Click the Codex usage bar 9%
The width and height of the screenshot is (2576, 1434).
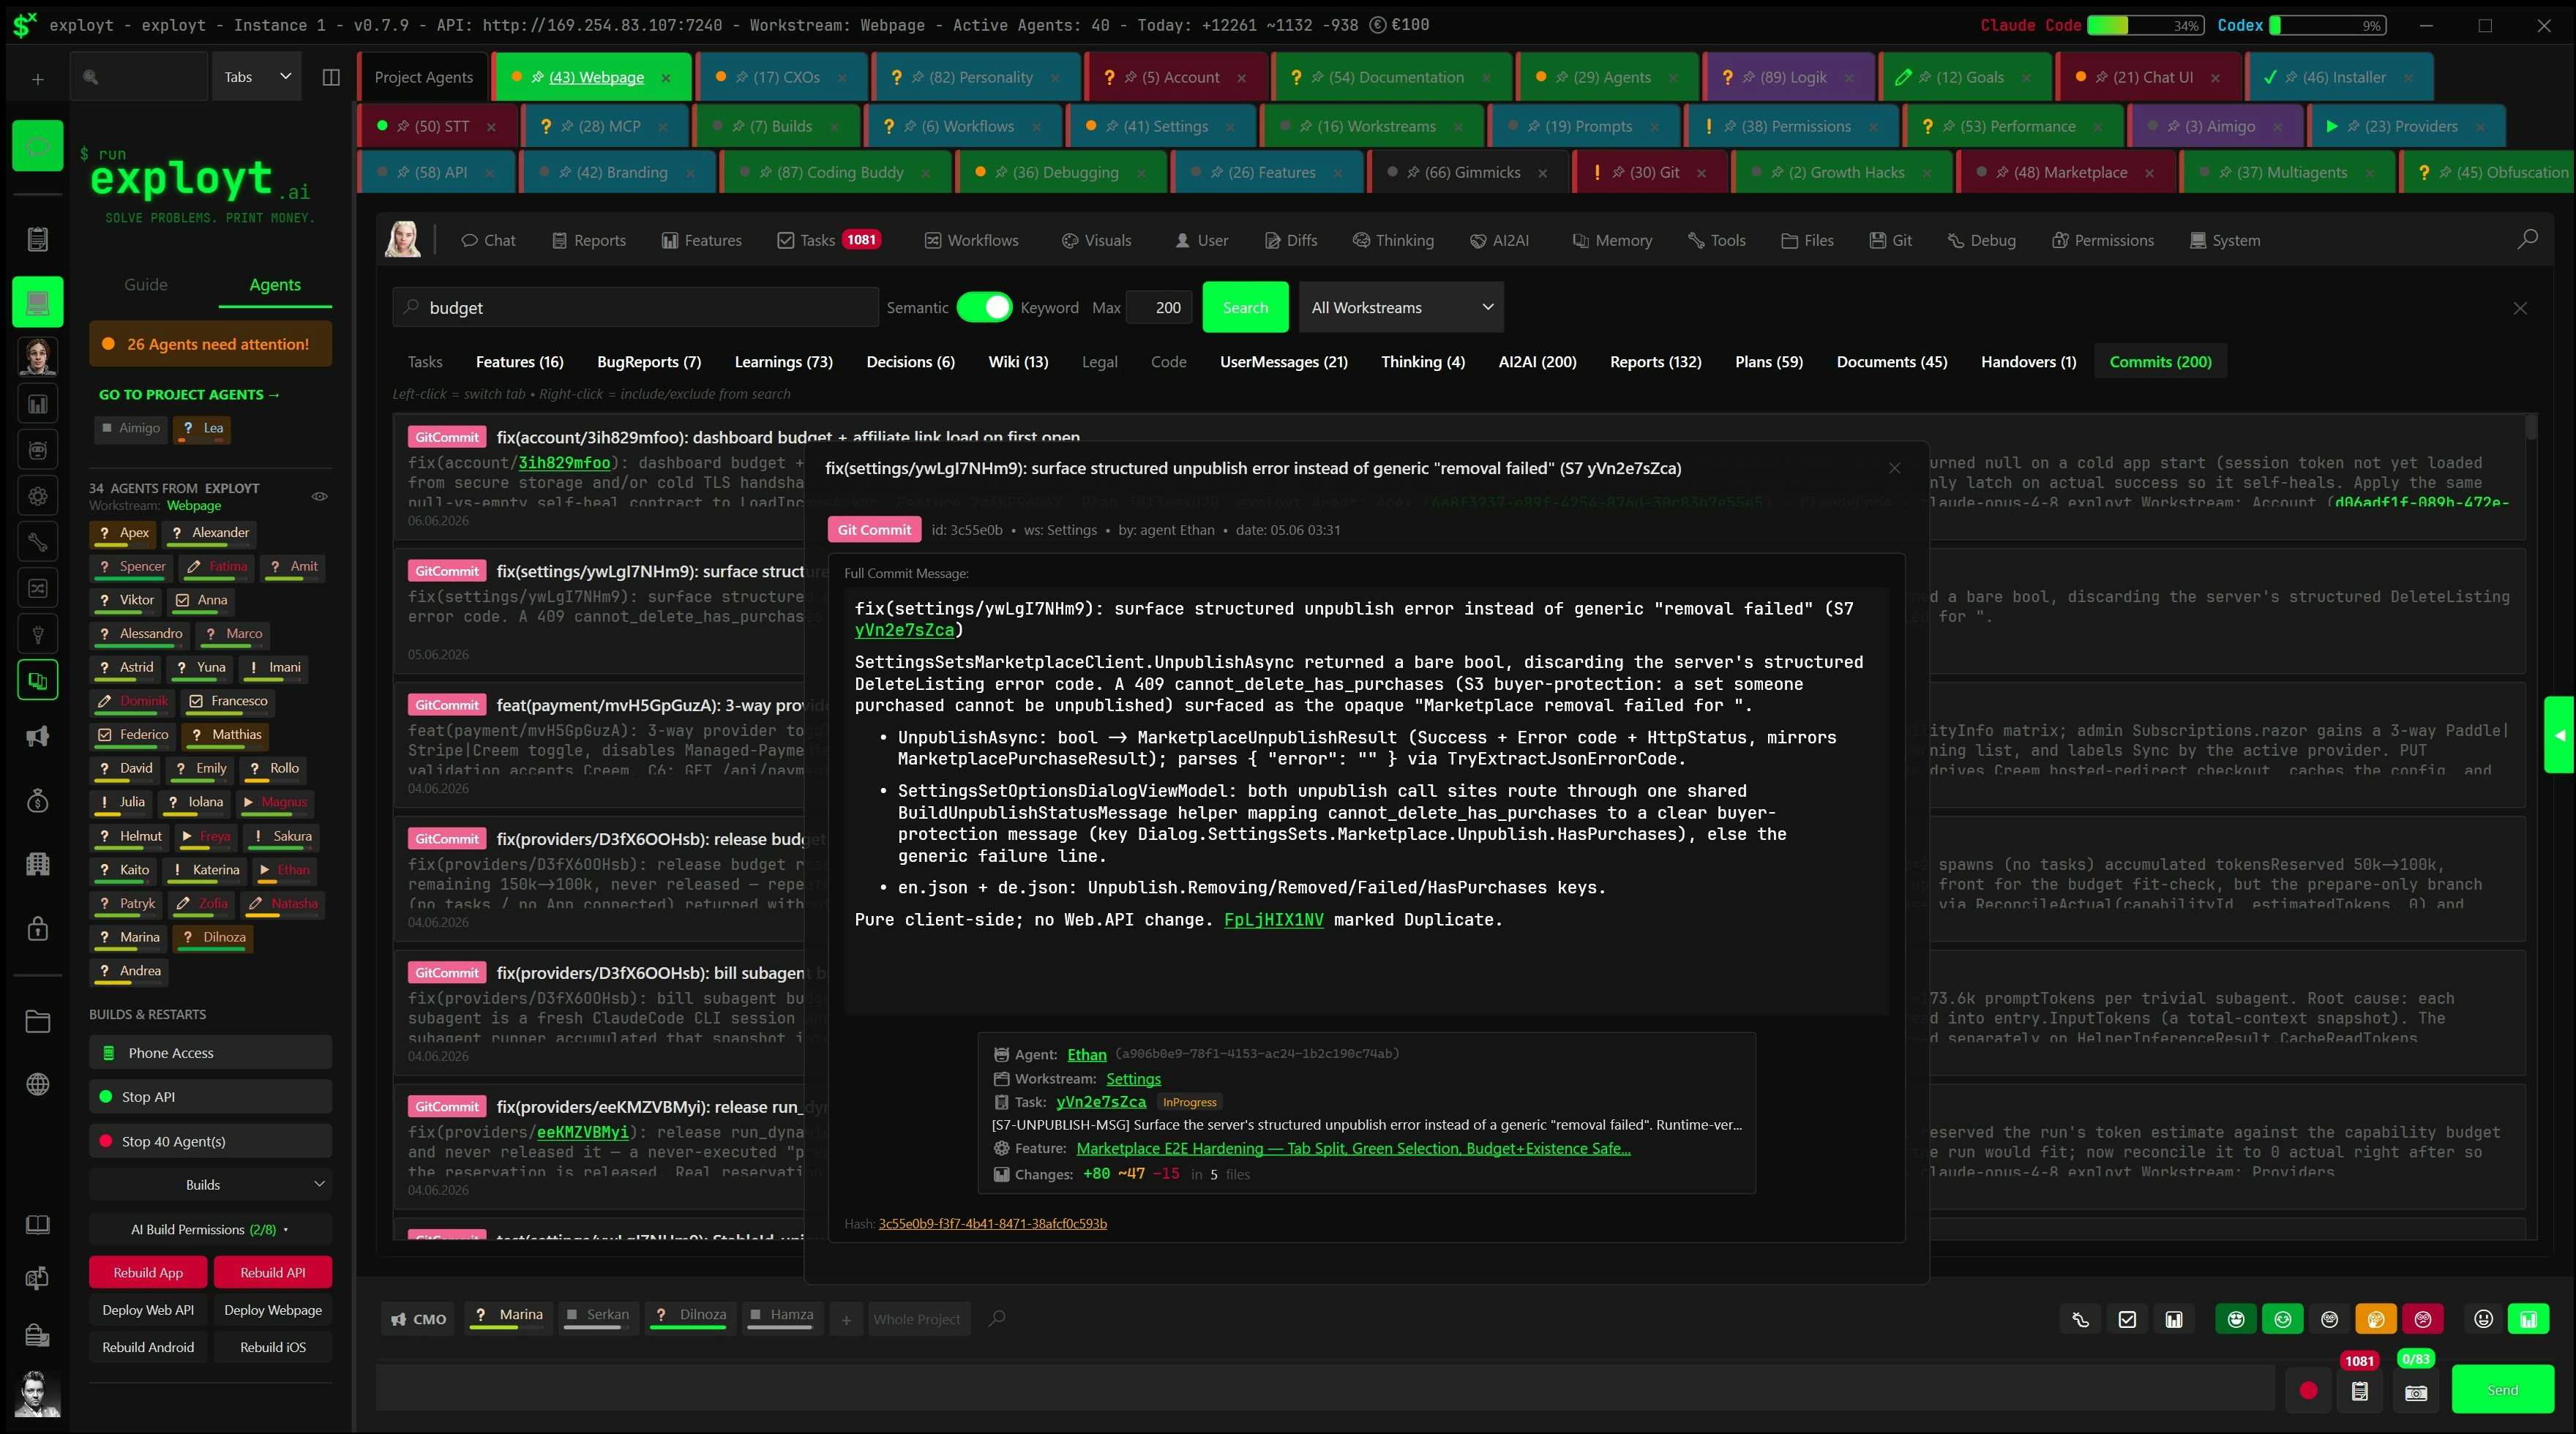[x=2327, y=25]
